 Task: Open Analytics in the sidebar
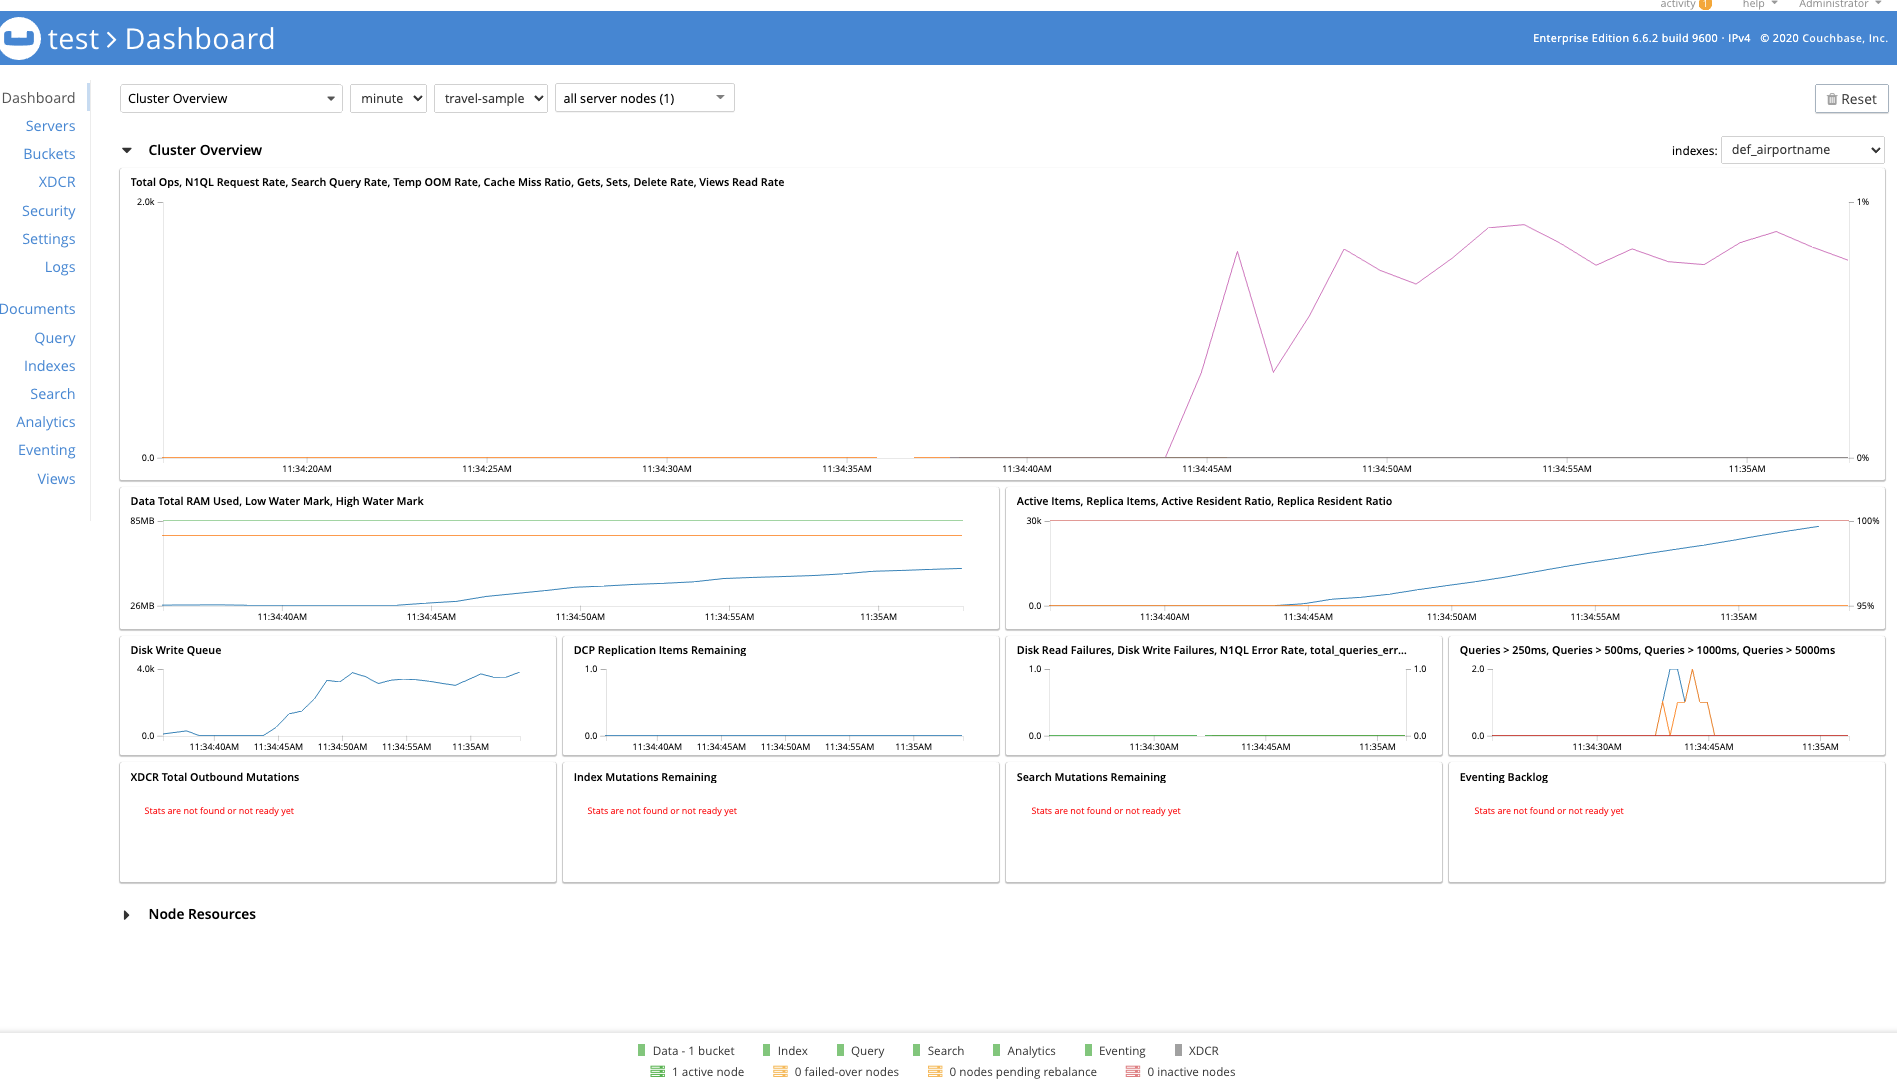[x=46, y=422]
